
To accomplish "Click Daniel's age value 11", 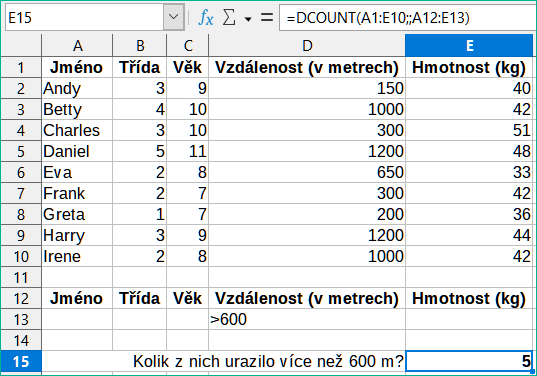I will click(x=188, y=151).
